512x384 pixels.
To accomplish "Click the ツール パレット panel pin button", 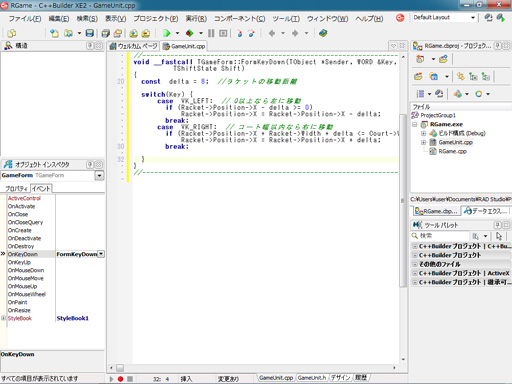I will coord(498,225).
